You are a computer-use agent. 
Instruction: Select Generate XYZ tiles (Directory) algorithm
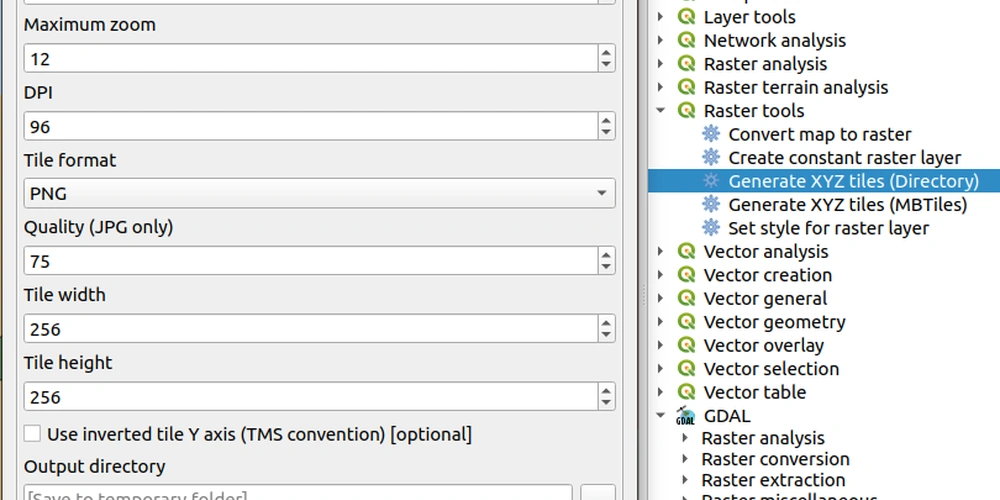point(852,181)
